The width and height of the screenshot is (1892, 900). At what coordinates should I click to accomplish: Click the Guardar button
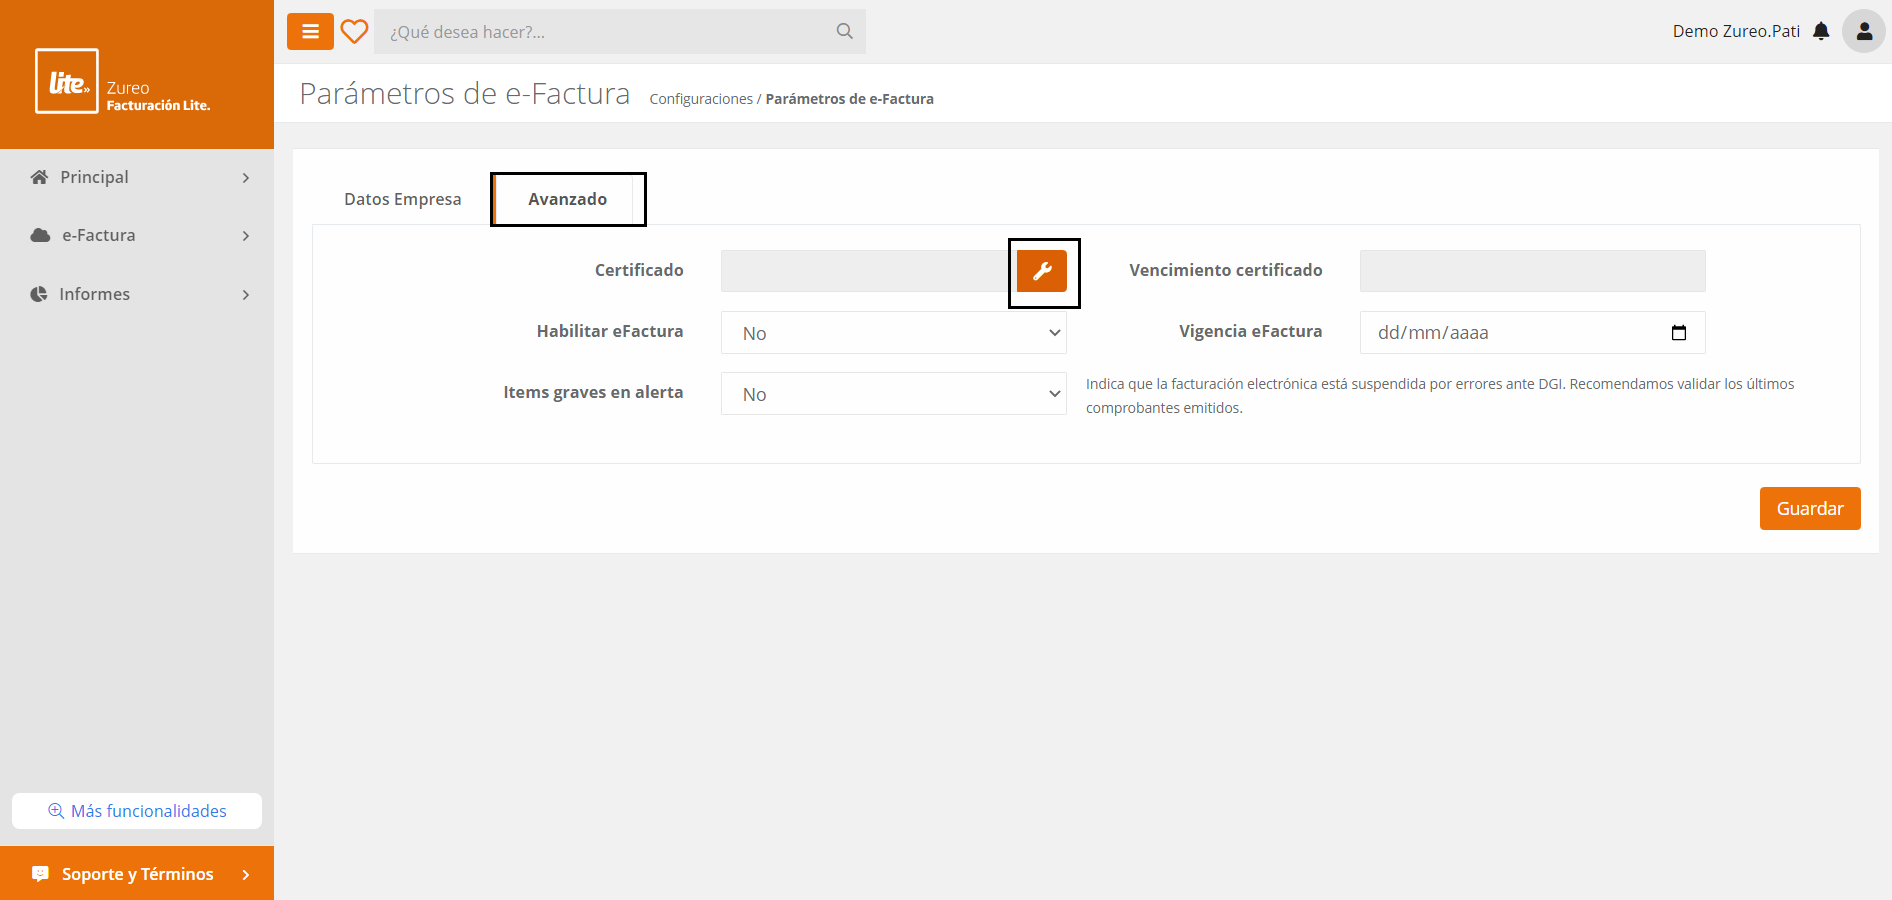(x=1810, y=509)
